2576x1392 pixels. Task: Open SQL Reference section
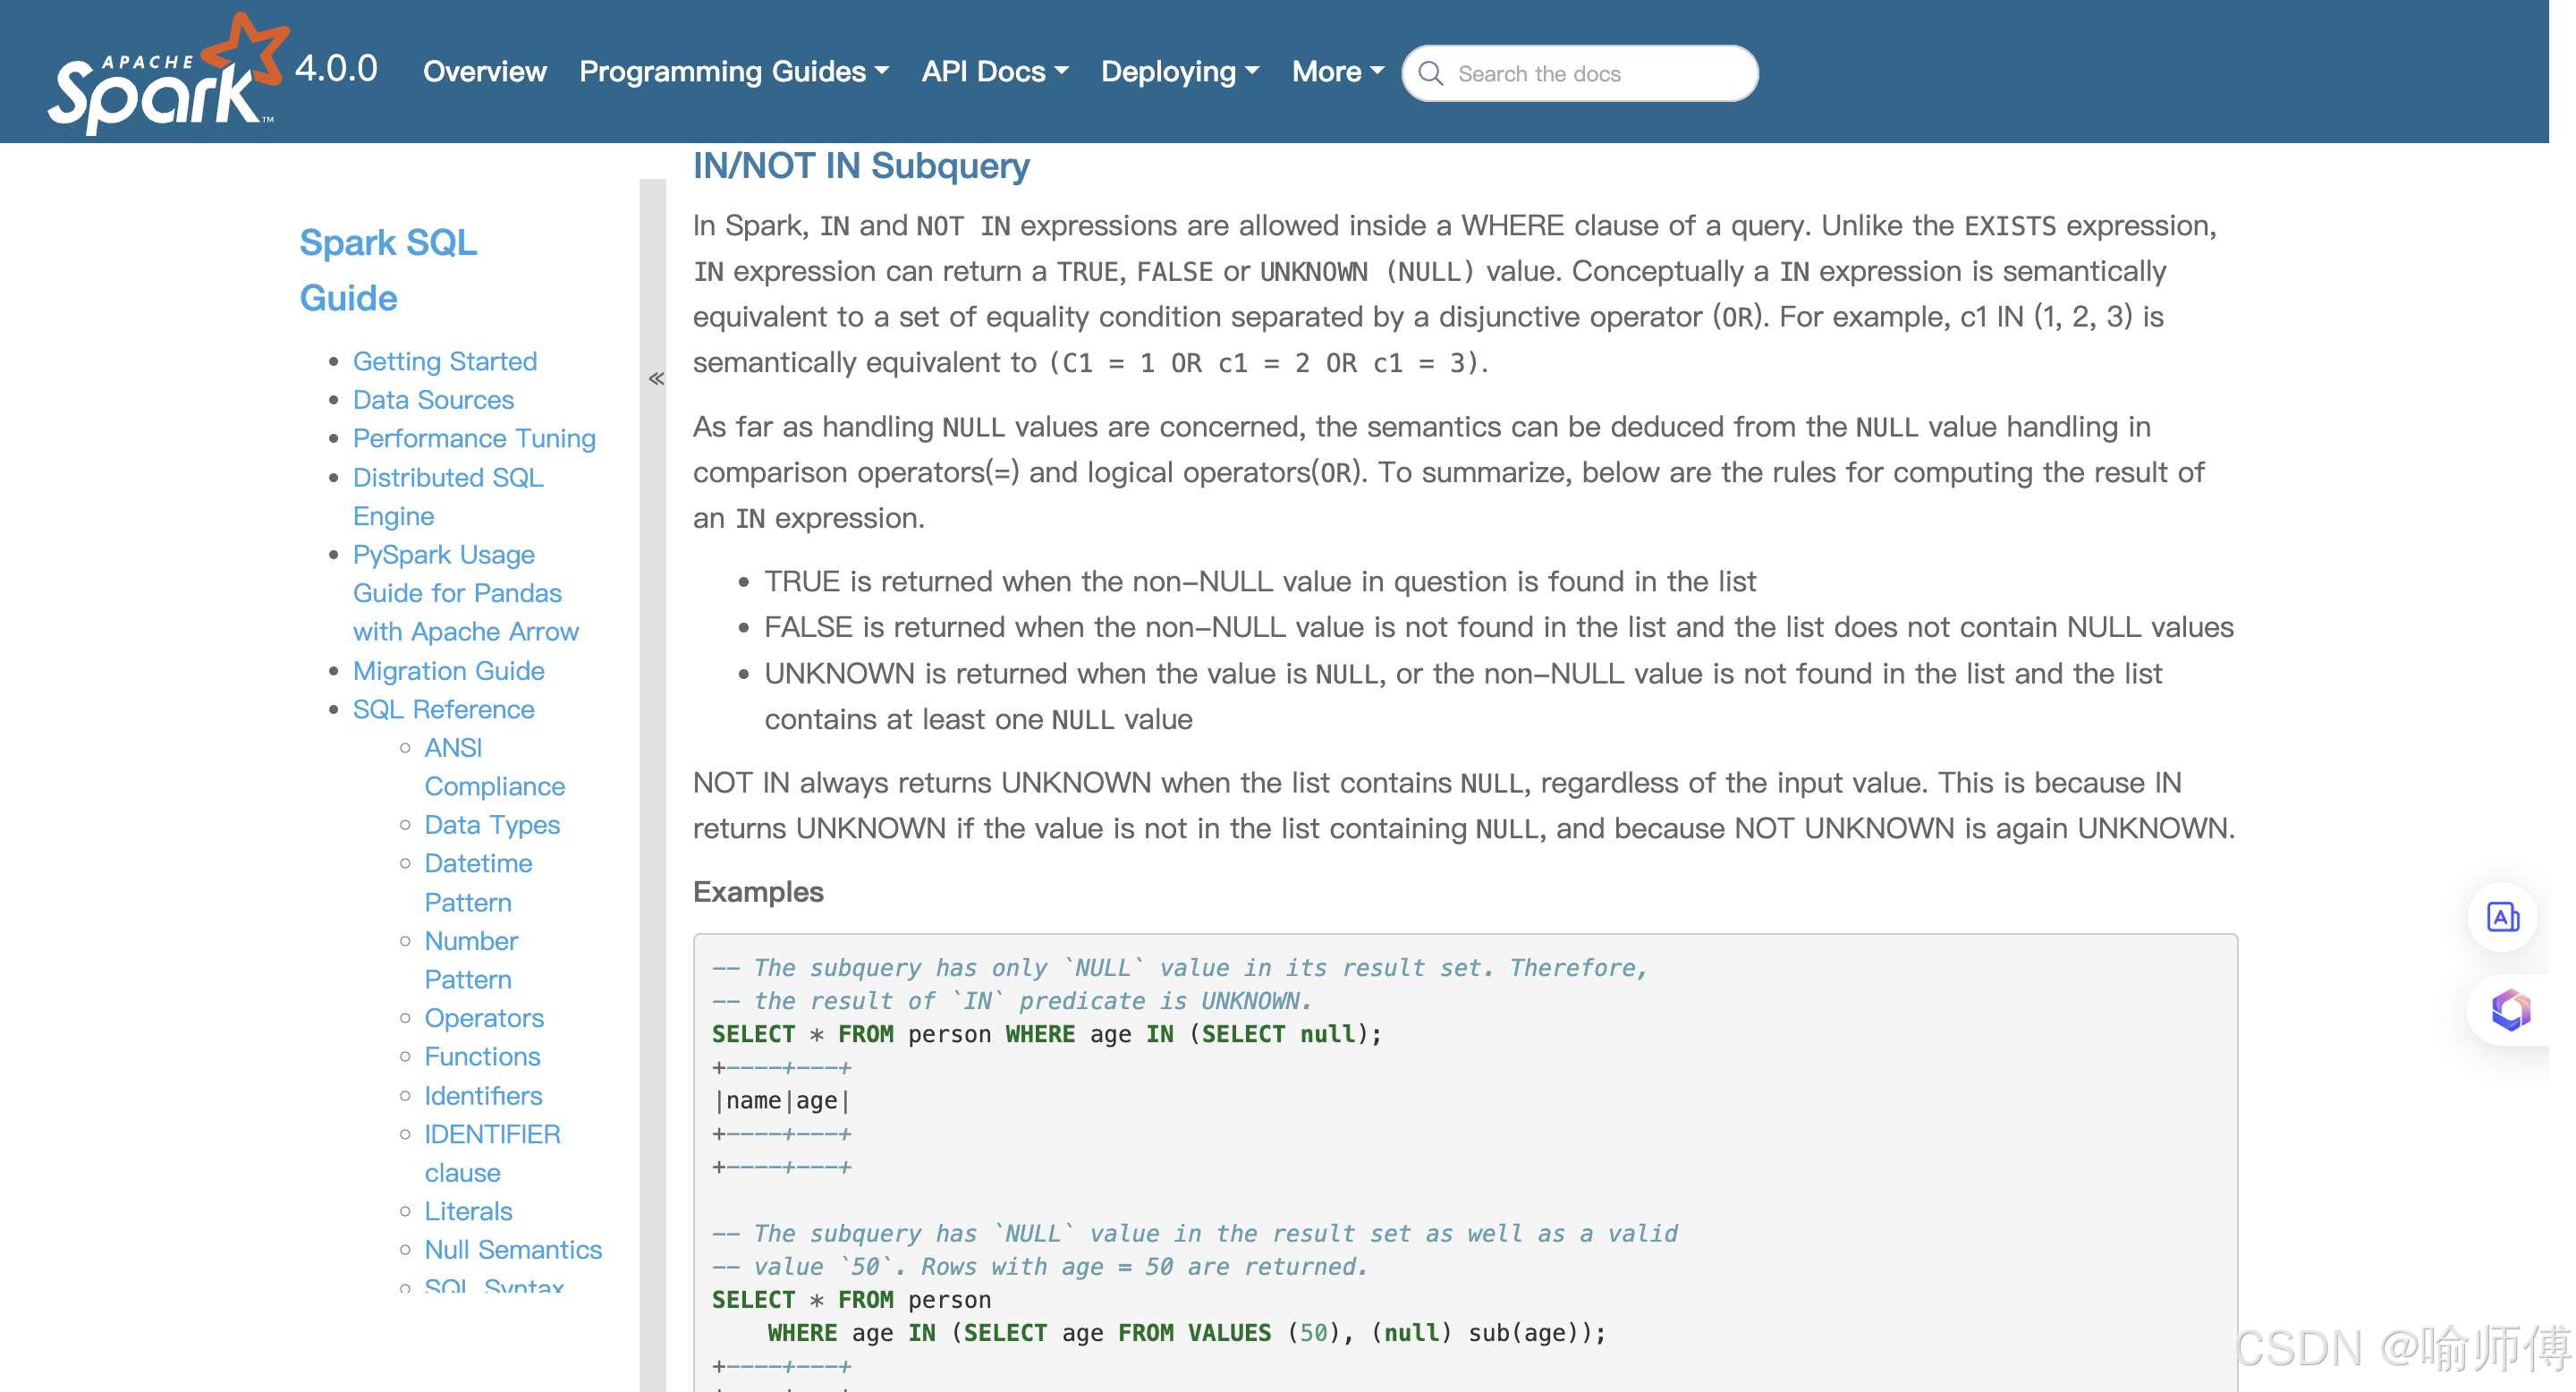pos(443,710)
